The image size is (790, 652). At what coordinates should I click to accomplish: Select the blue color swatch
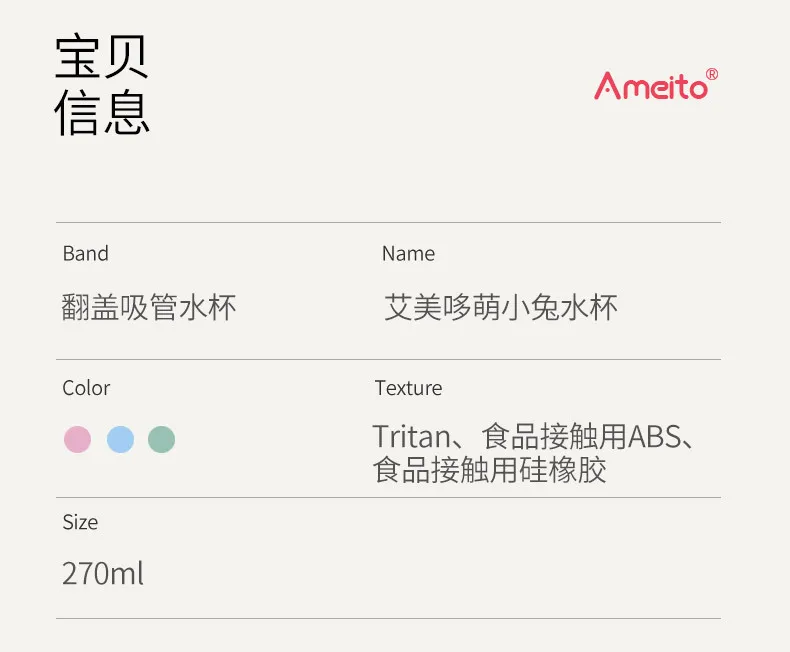120,439
